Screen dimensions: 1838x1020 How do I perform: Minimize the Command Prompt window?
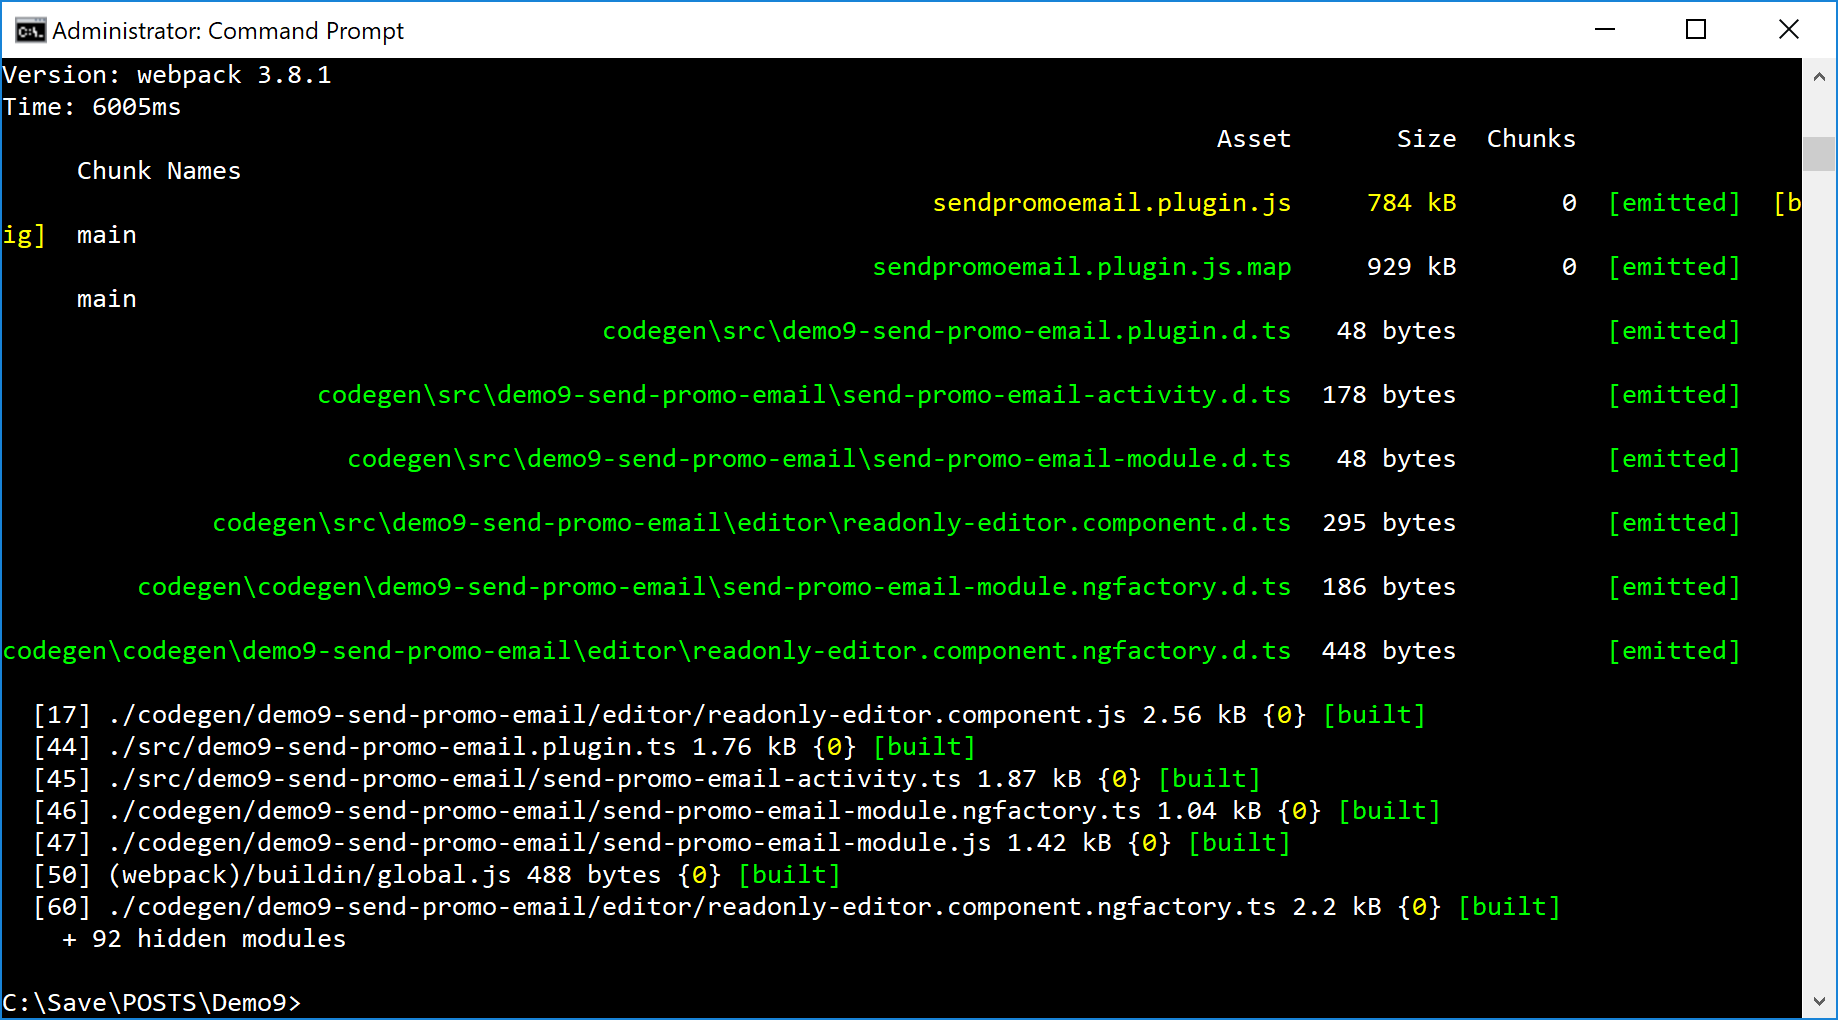coord(1605,30)
